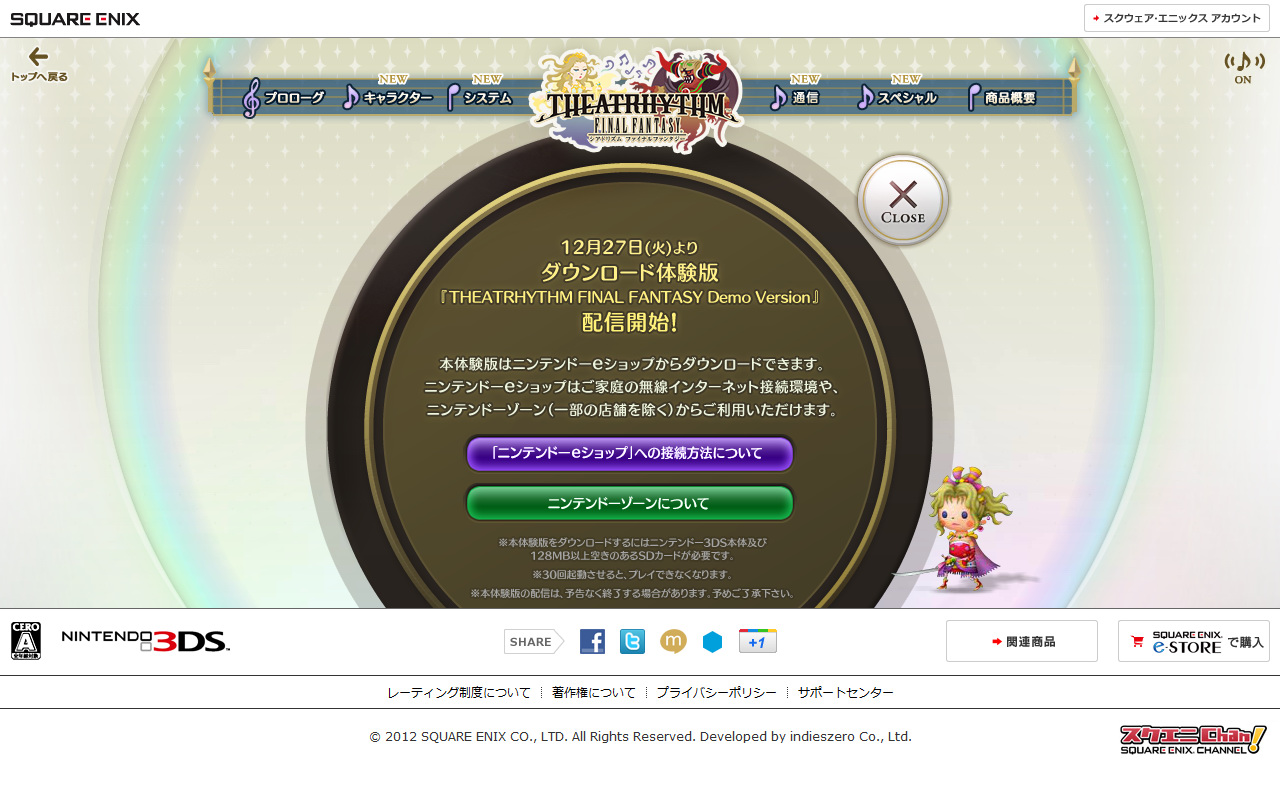Toggle the sound ON music icon
The height and width of the screenshot is (800, 1280).
pyautogui.click(x=1243, y=67)
